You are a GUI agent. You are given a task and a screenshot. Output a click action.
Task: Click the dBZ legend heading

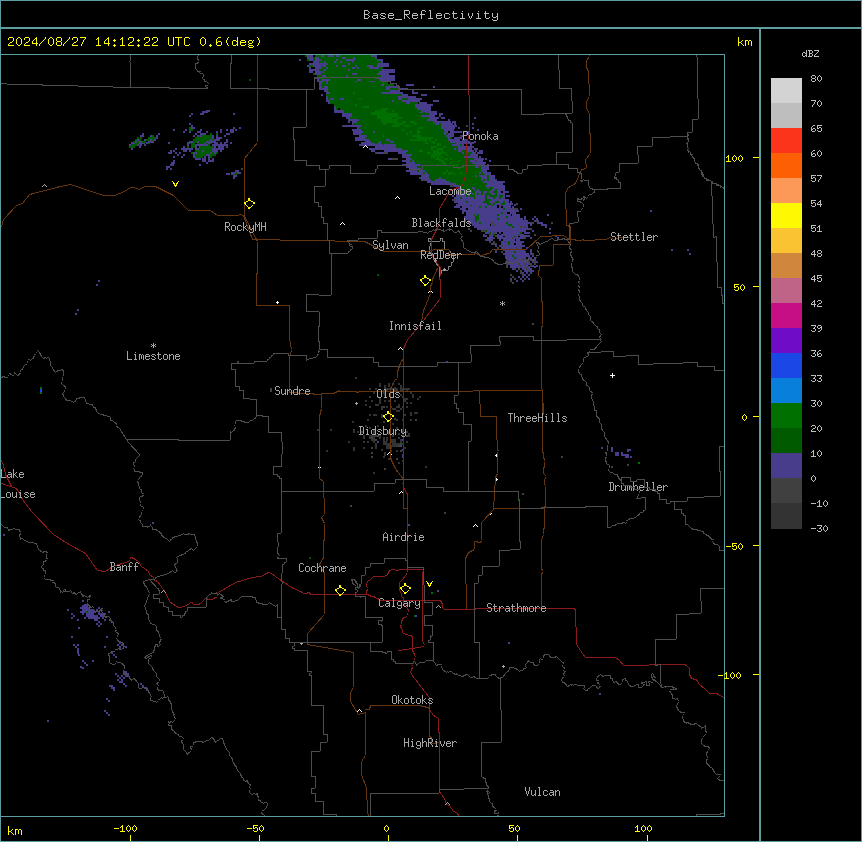[x=810, y=53]
